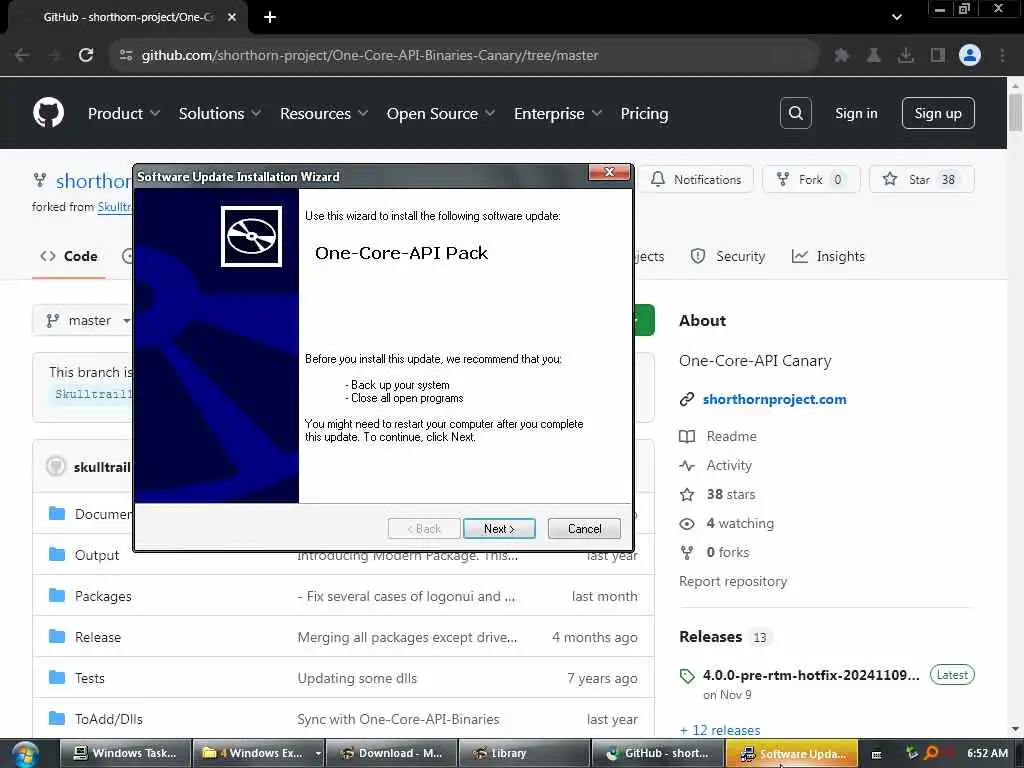
Task: Show the + 12 releases link
Action: click(720, 730)
